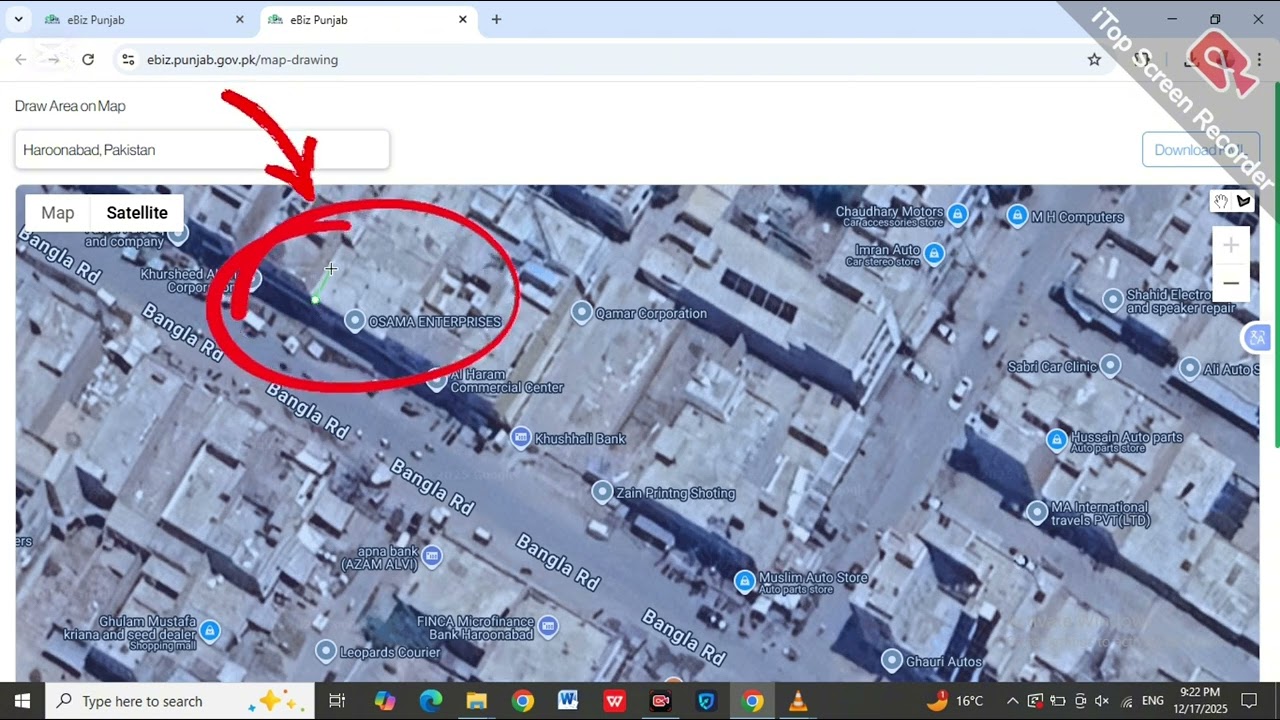Viewport: 1280px width, 720px height.
Task: Click the Imran Auto map marker
Action: point(934,254)
